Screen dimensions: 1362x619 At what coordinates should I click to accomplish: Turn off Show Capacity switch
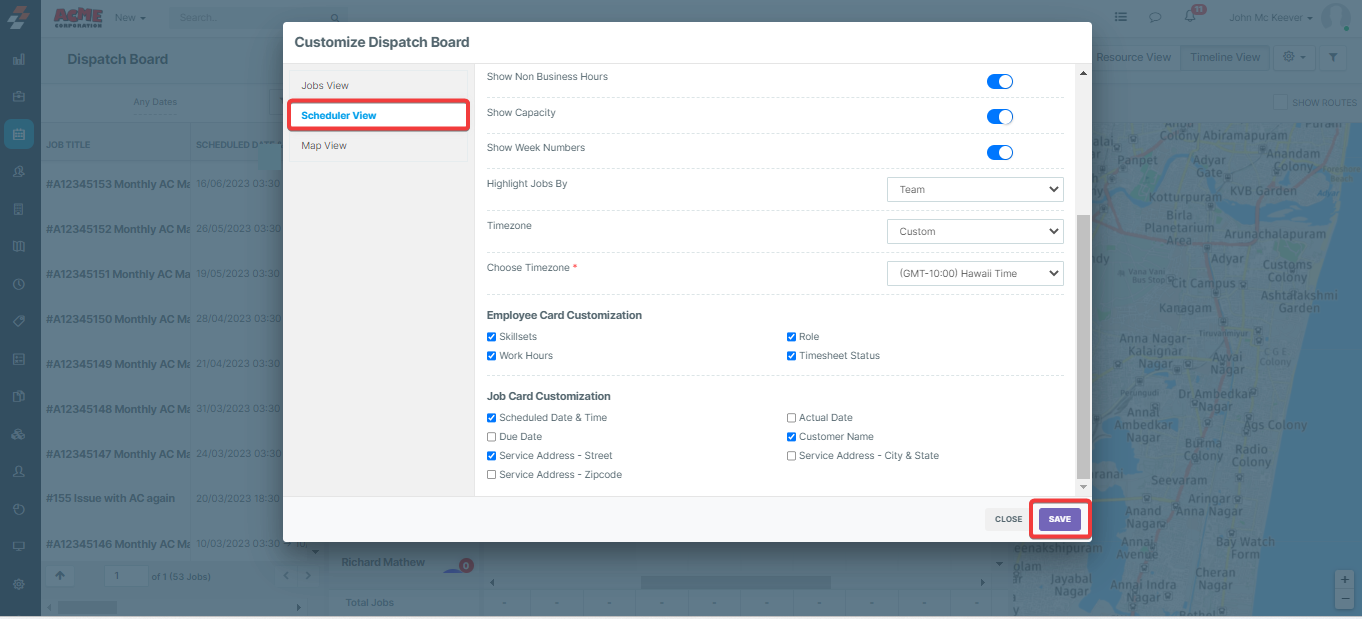click(999, 116)
